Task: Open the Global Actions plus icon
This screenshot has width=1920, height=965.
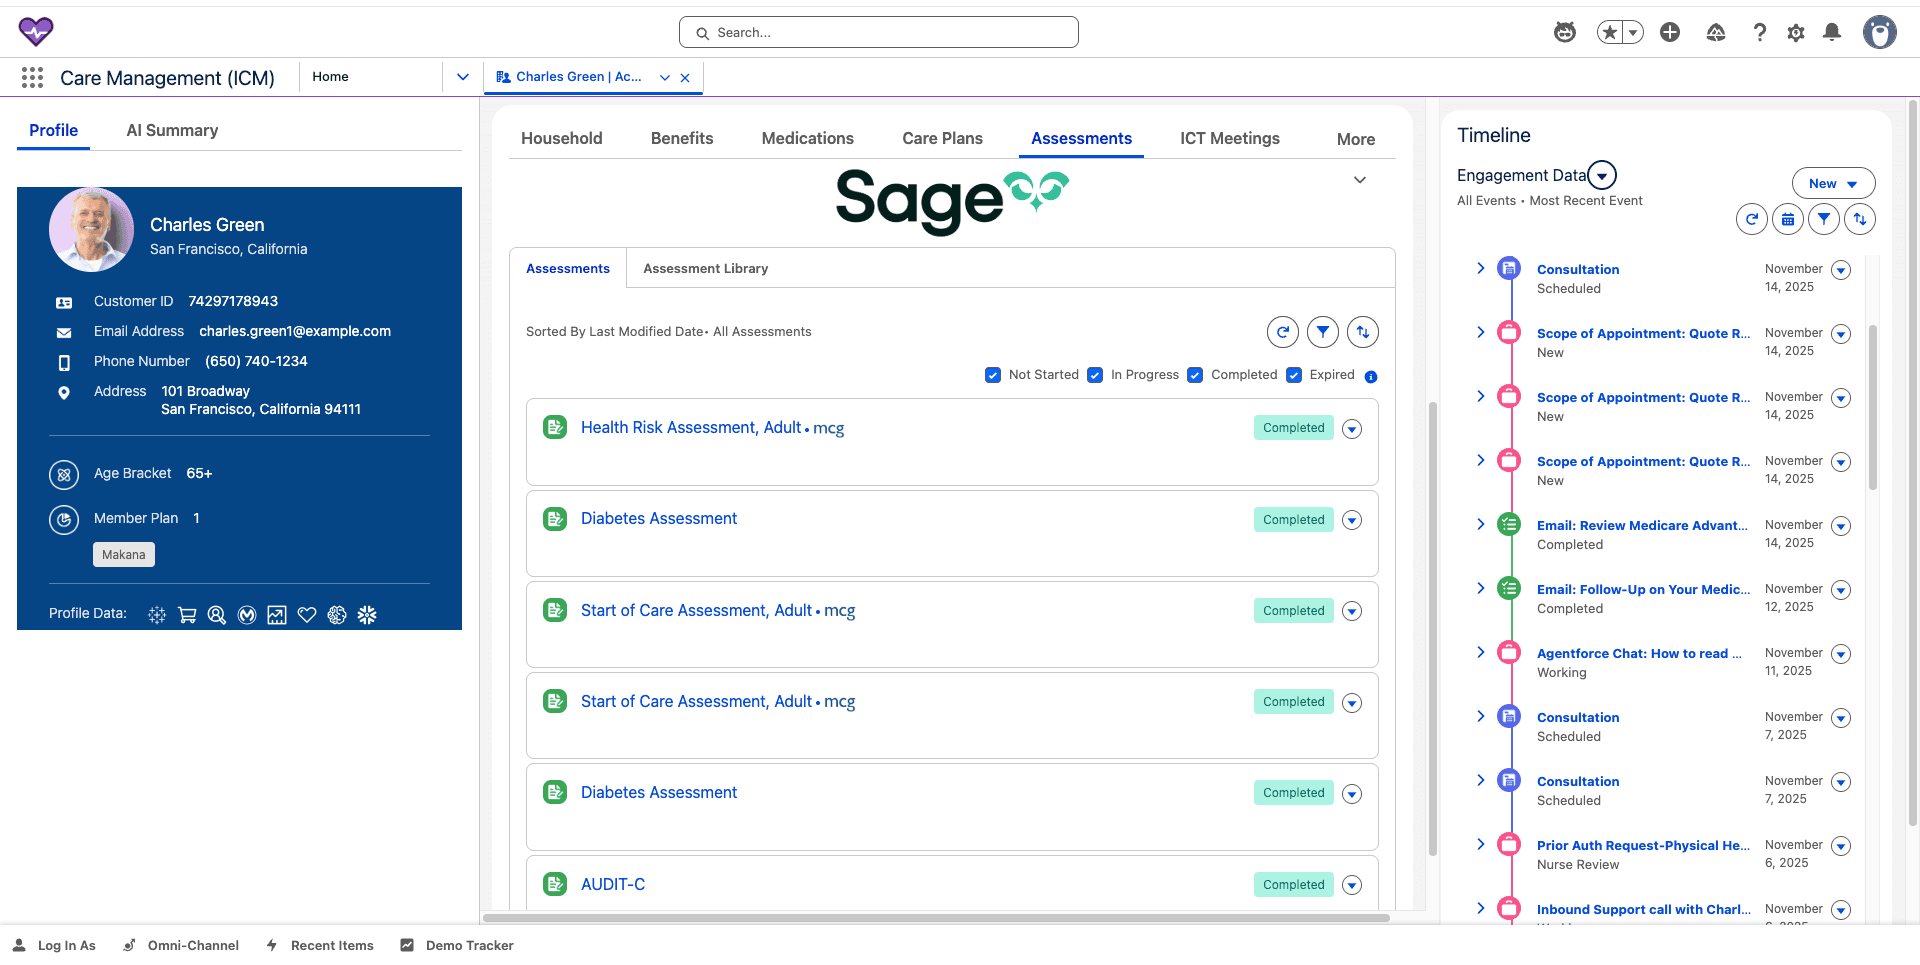Action: pos(1670,32)
